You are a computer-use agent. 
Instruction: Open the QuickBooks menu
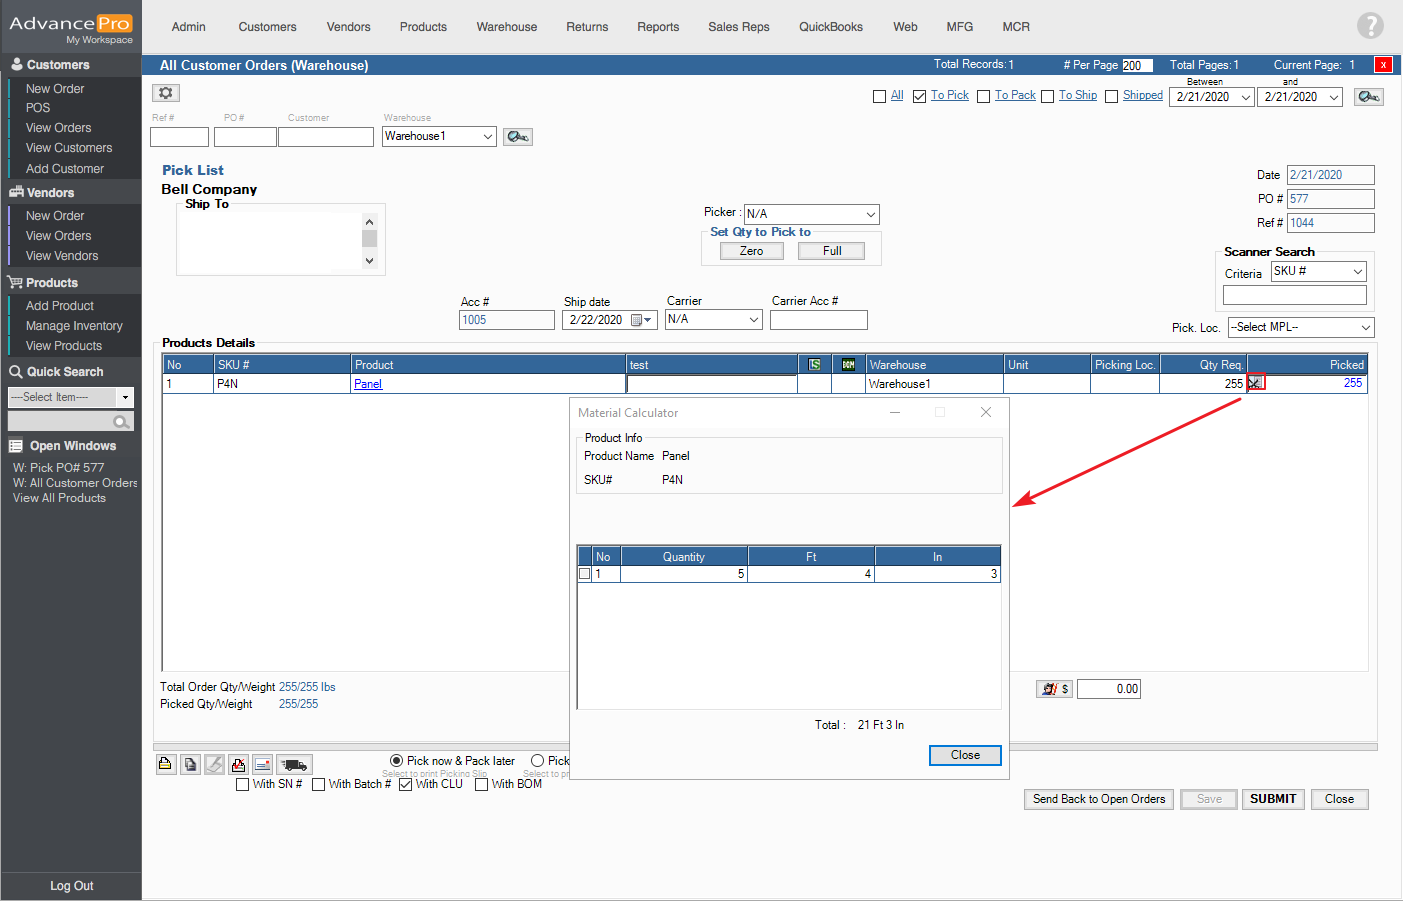[830, 27]
